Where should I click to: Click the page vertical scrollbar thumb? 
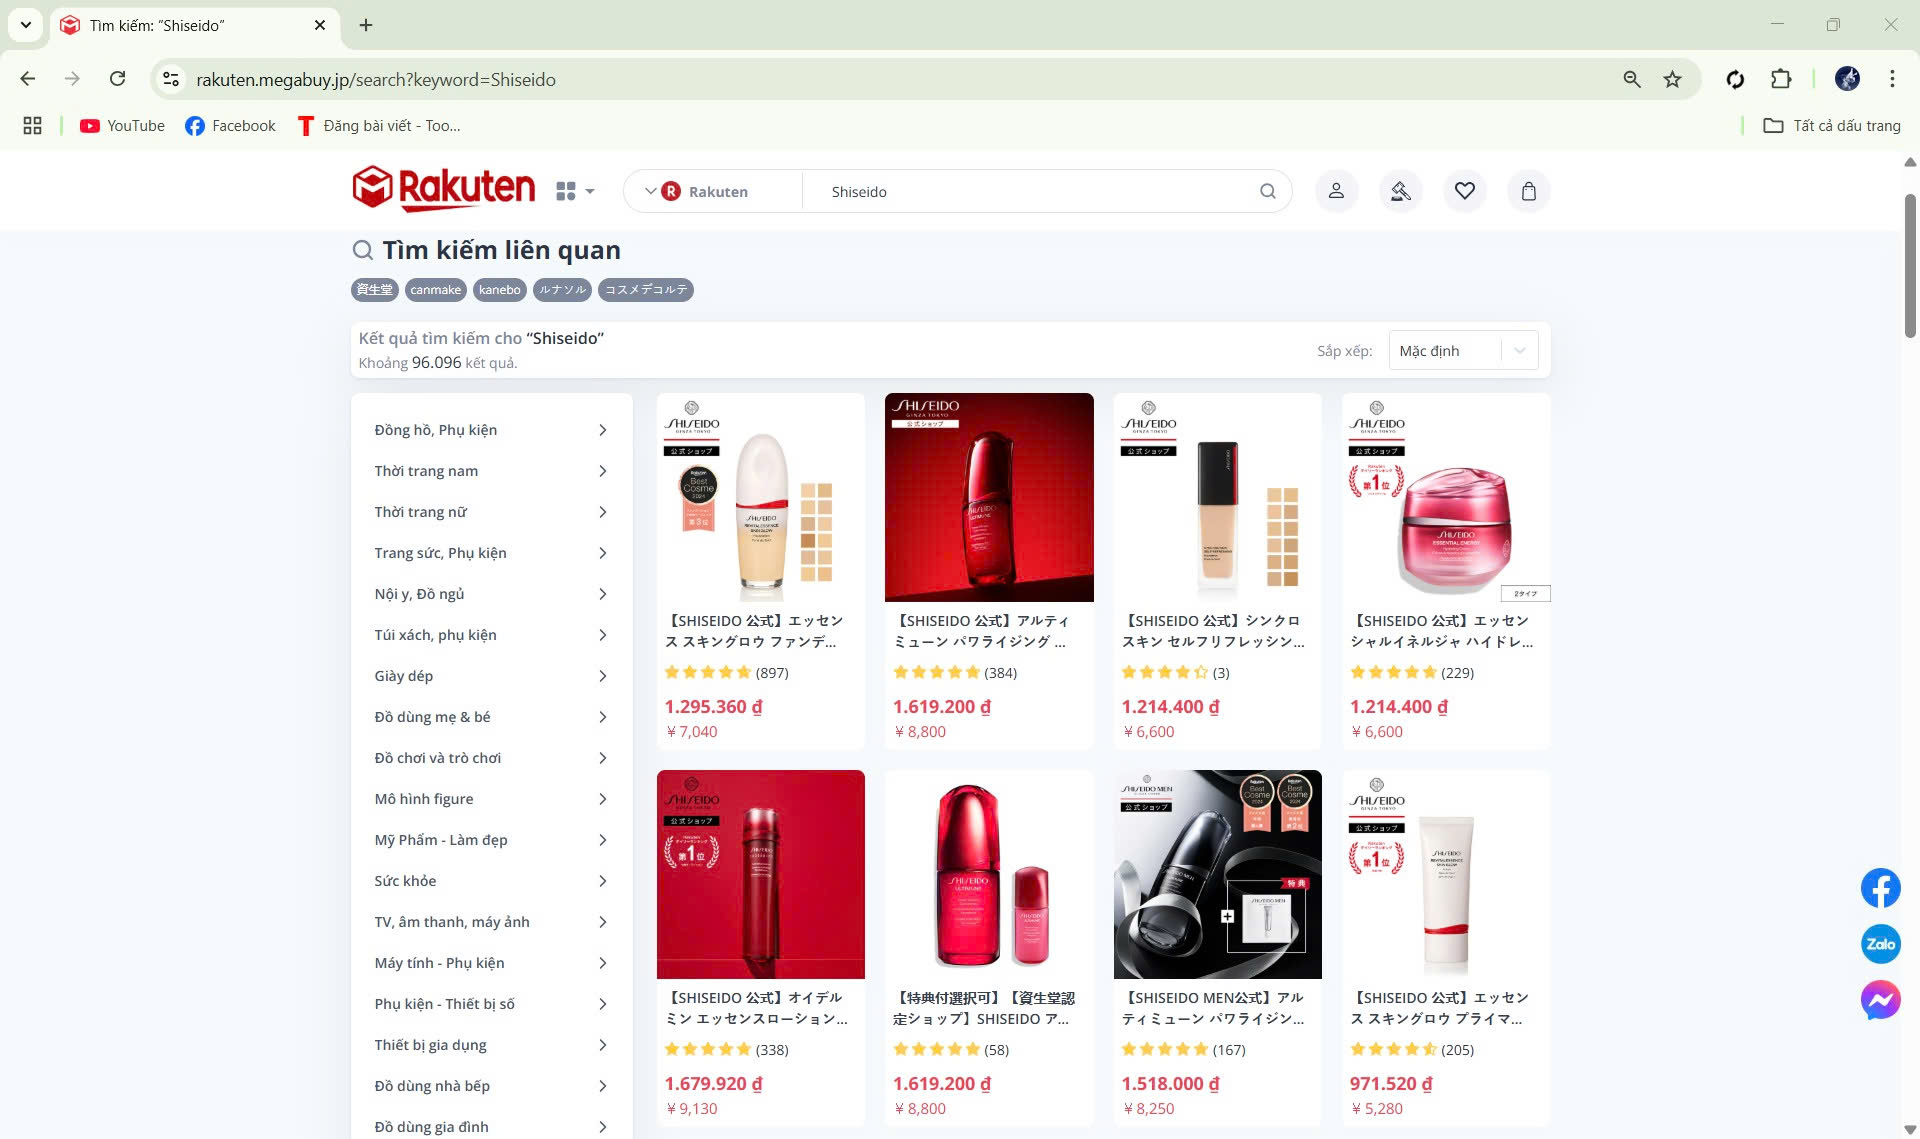(1910, 265)
